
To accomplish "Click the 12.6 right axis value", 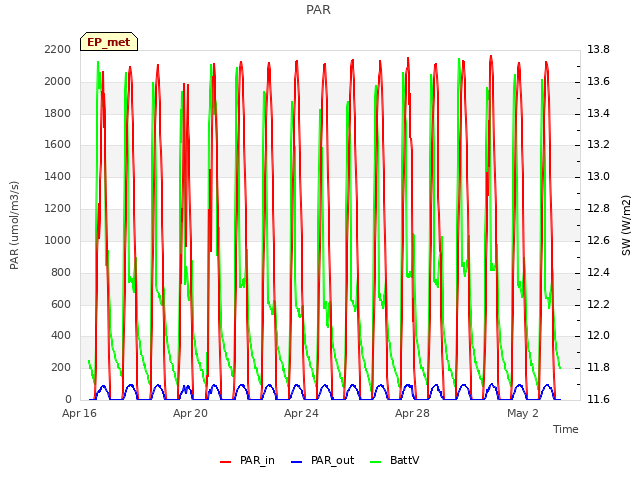I will (598, 240).
